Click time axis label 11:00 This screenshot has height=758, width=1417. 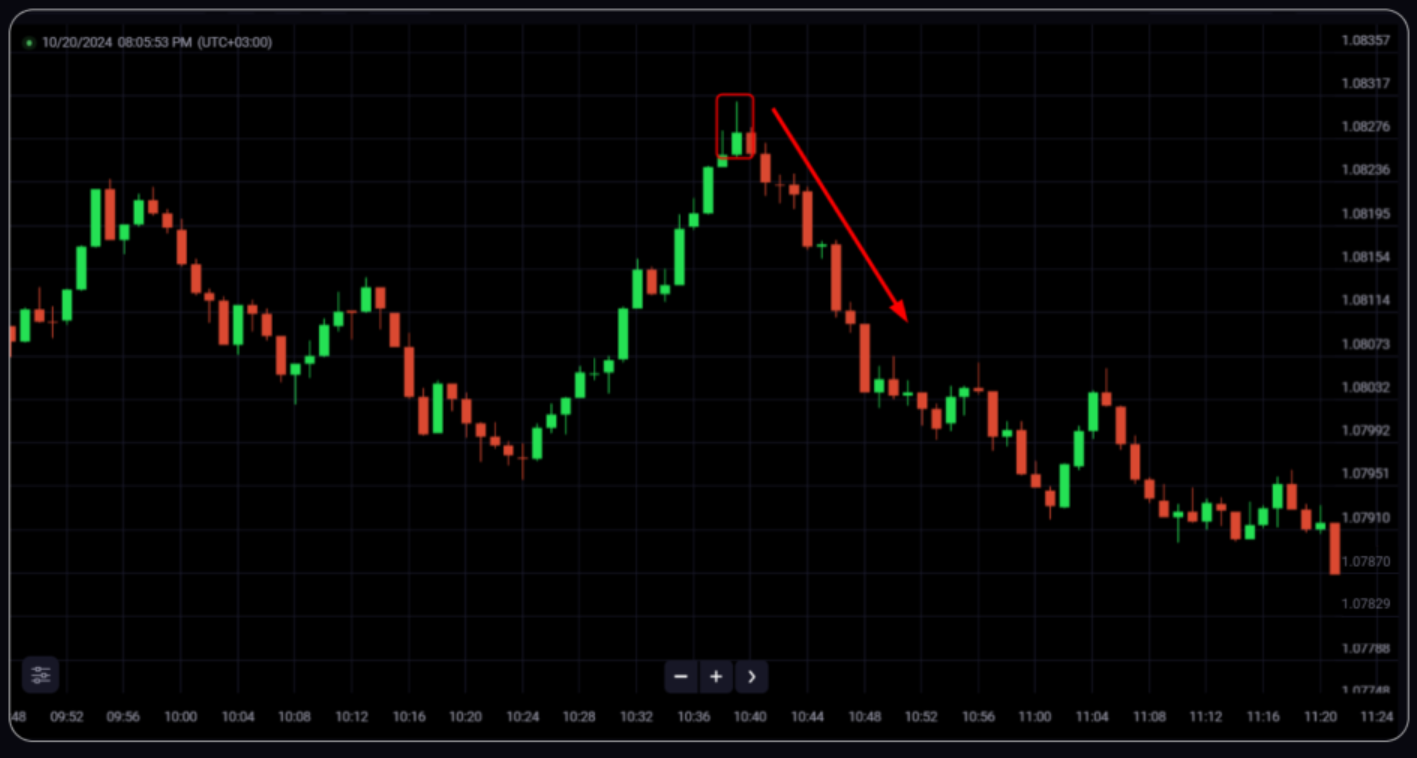(1035, 717)
